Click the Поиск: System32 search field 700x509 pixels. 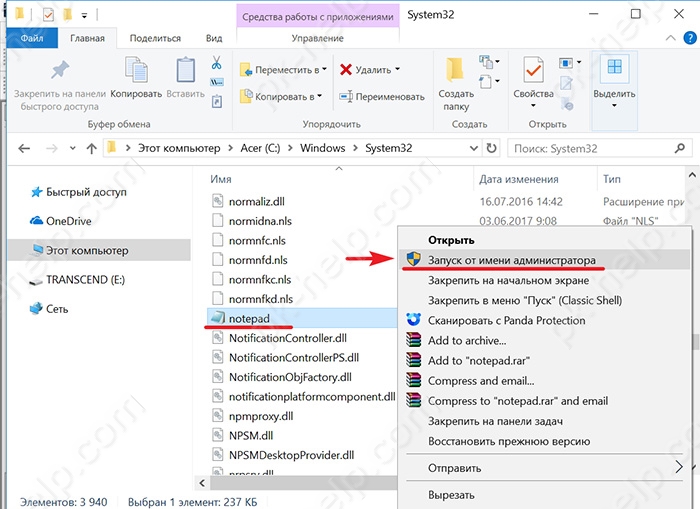[x=600, y=148]
